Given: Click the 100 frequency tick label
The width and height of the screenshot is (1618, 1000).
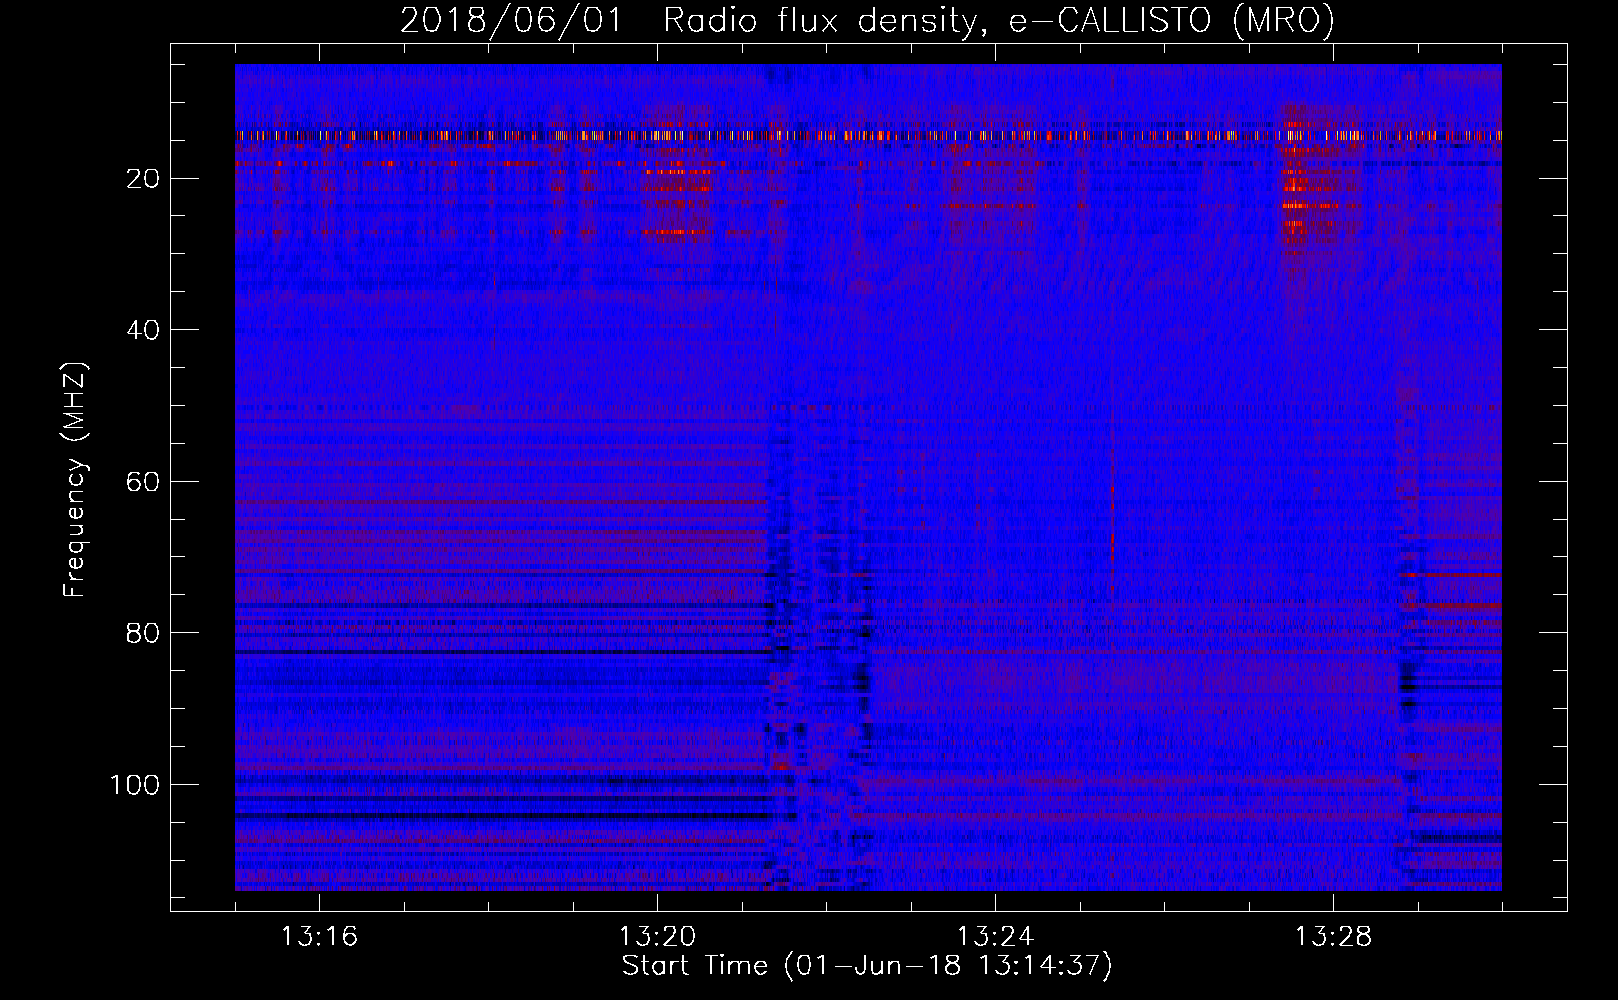Looking at the screenshot, I should [135, 785].
